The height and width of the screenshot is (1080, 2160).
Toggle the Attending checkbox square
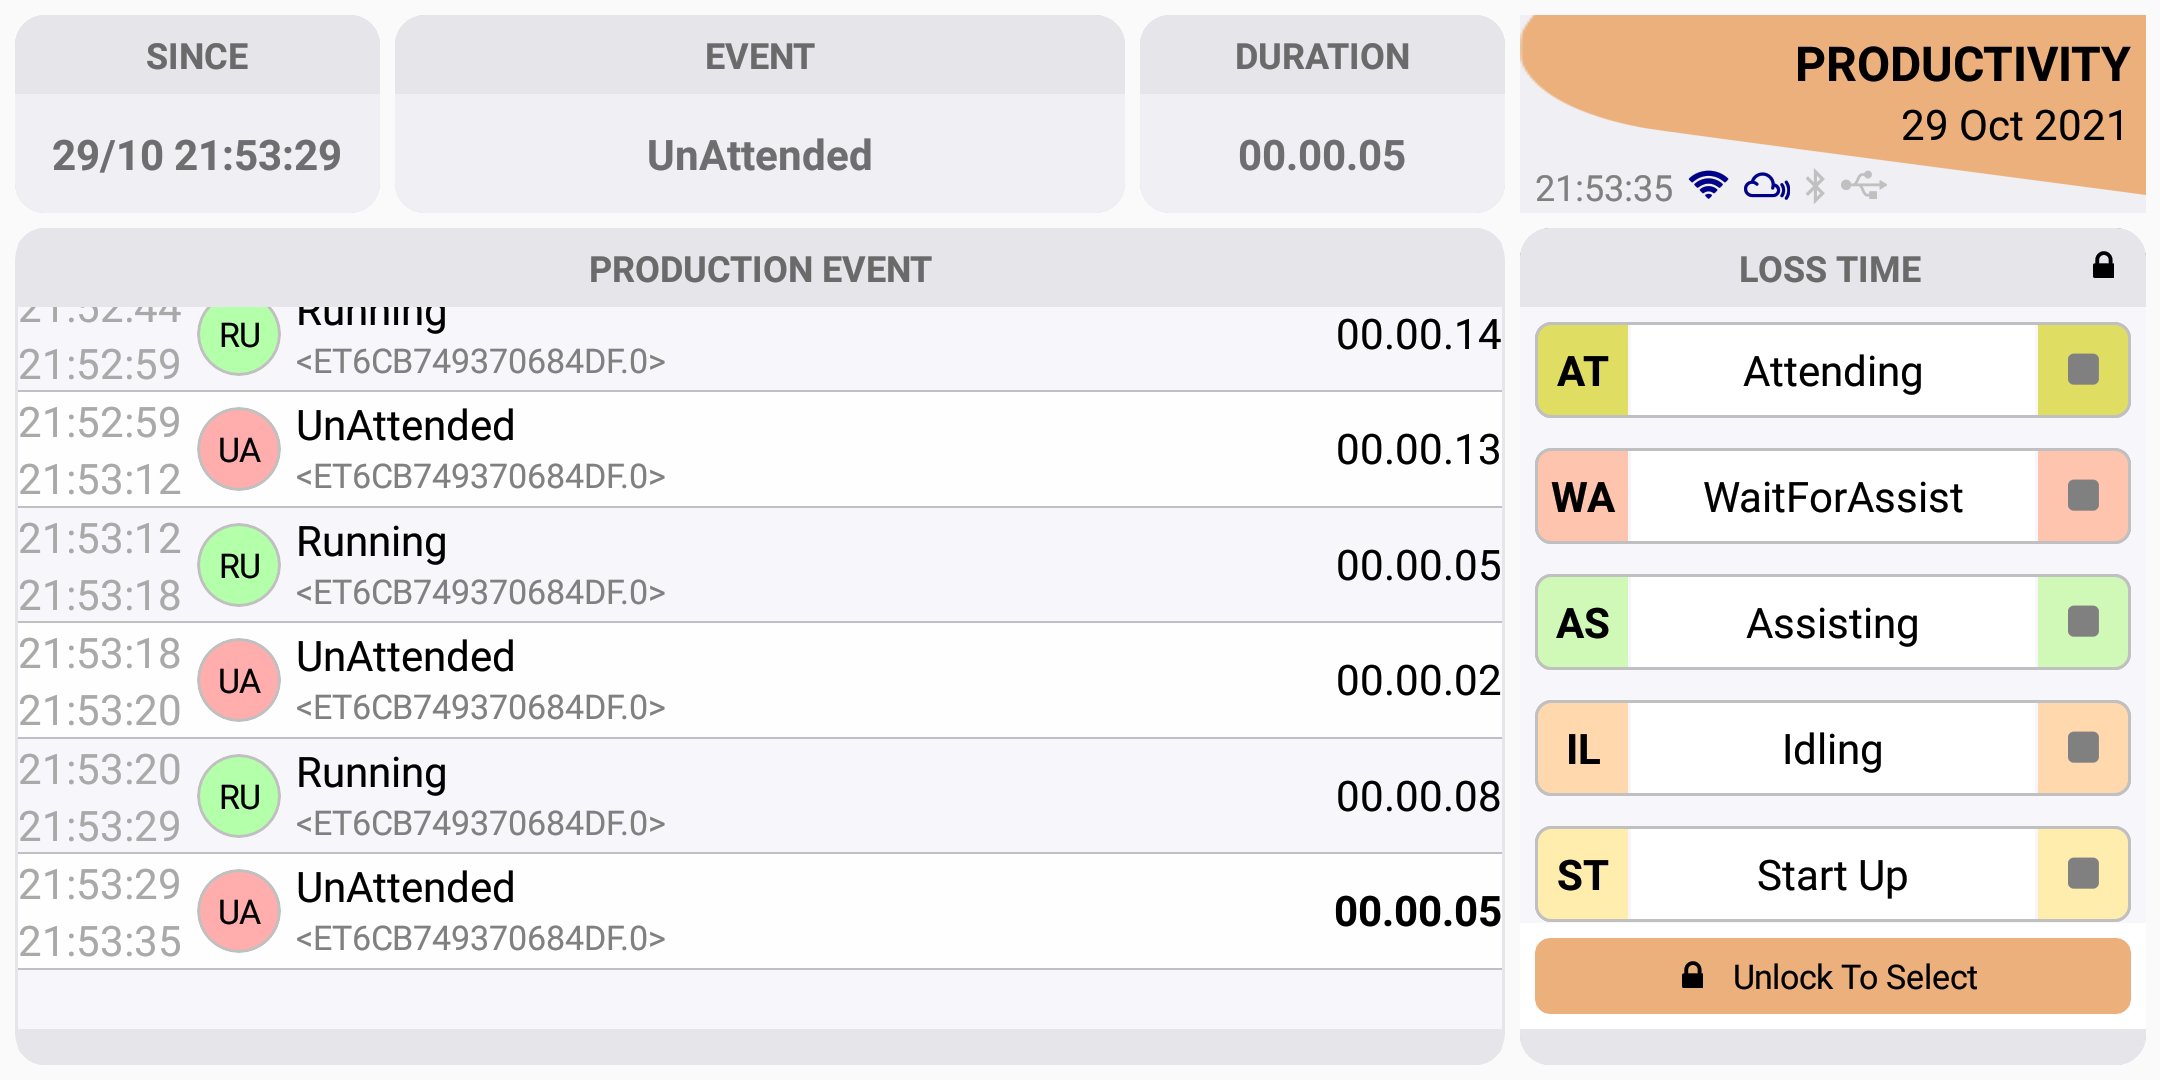pos(2083,370)
